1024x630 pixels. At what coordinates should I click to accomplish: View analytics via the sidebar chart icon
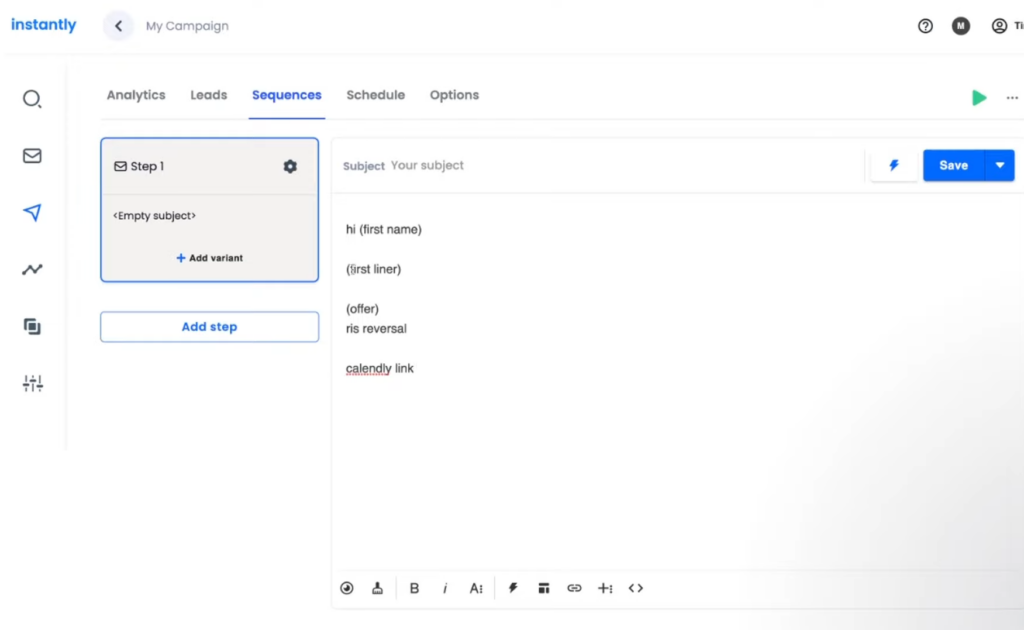(x=32, y=269)
